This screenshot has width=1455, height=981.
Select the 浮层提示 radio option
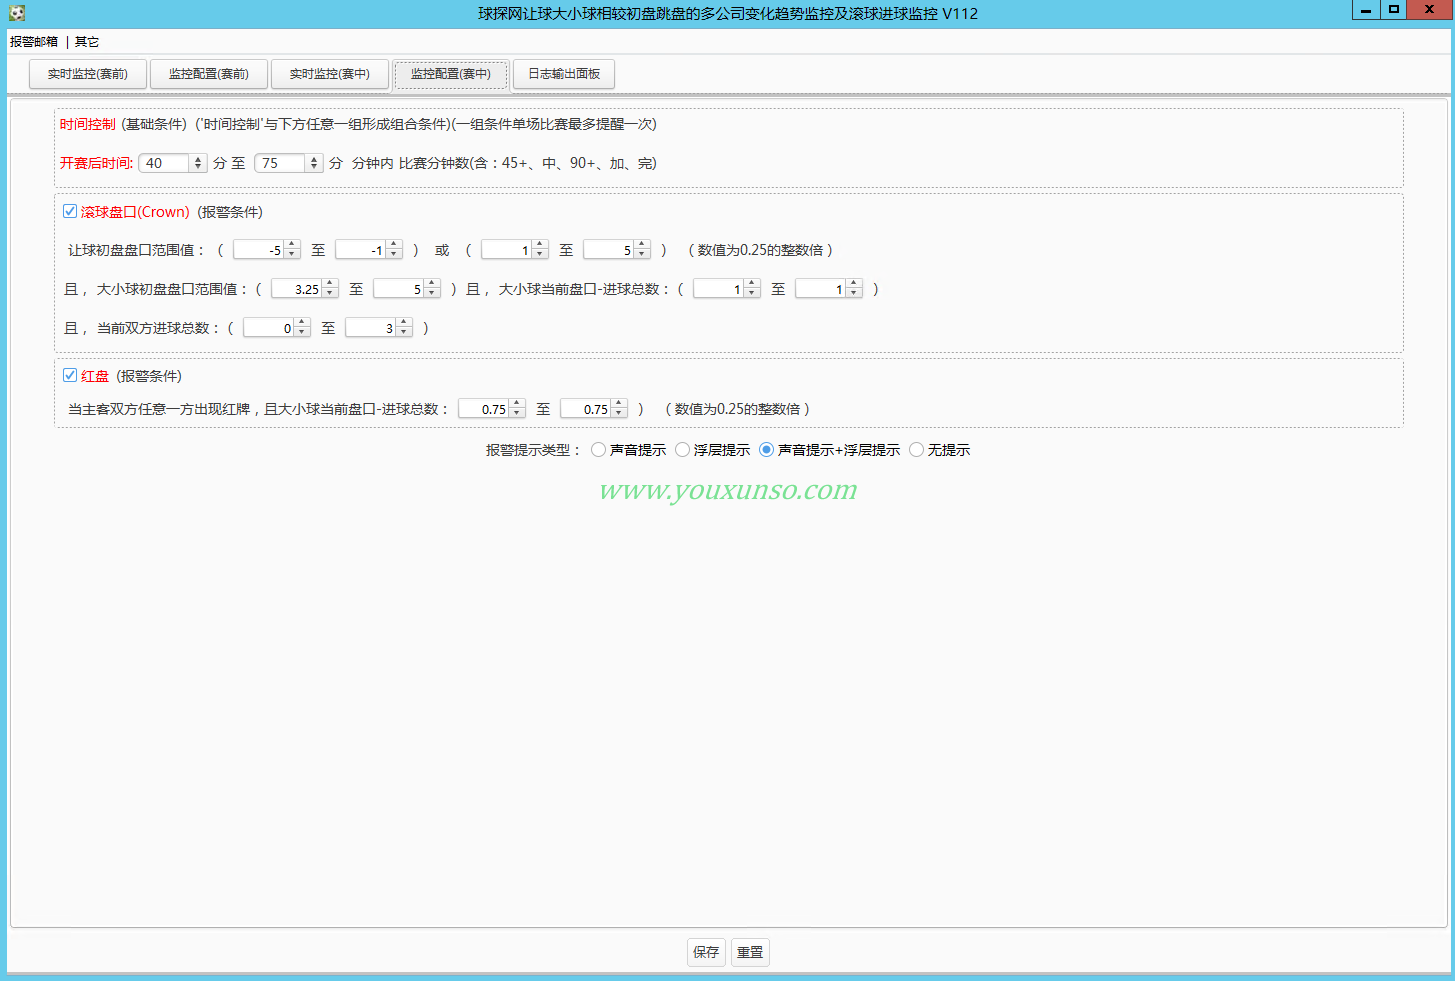[x=682, y=450]
